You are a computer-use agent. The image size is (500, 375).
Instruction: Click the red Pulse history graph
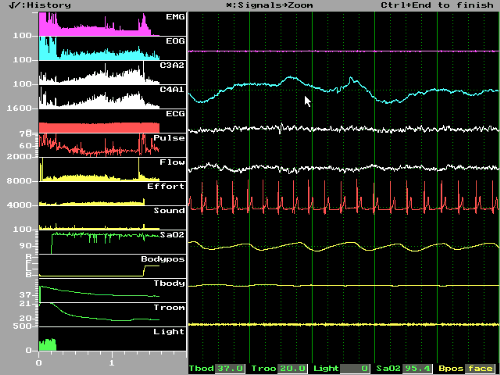(99, 146)
